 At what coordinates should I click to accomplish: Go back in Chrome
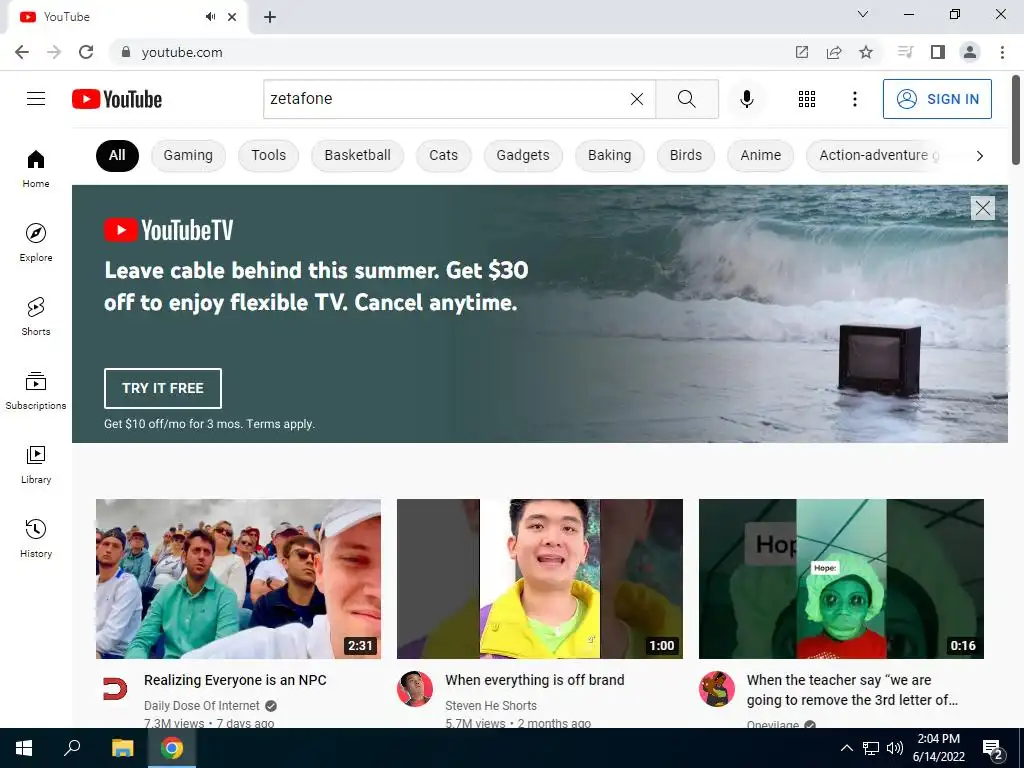pyautogui.click(x=22, y=52)
